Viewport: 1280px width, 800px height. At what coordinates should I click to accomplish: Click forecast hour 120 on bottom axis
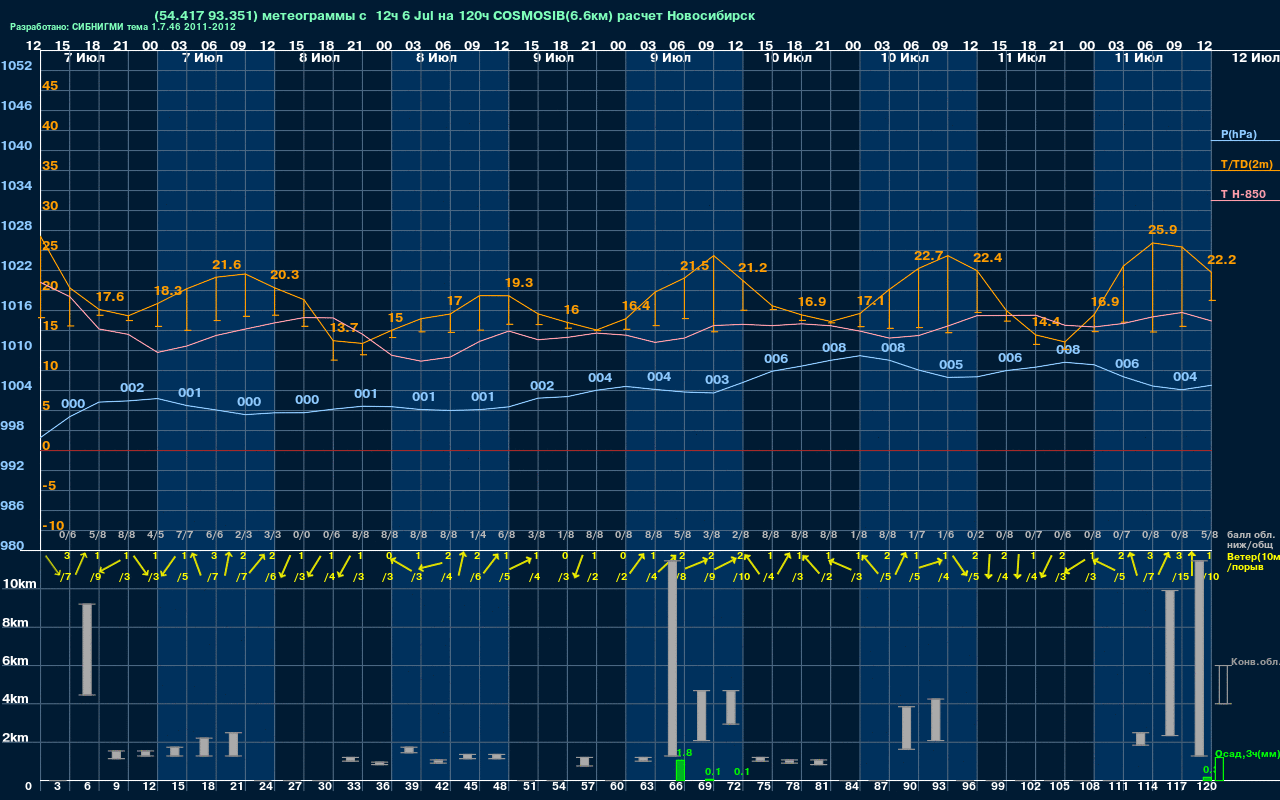pos(1208,787)
